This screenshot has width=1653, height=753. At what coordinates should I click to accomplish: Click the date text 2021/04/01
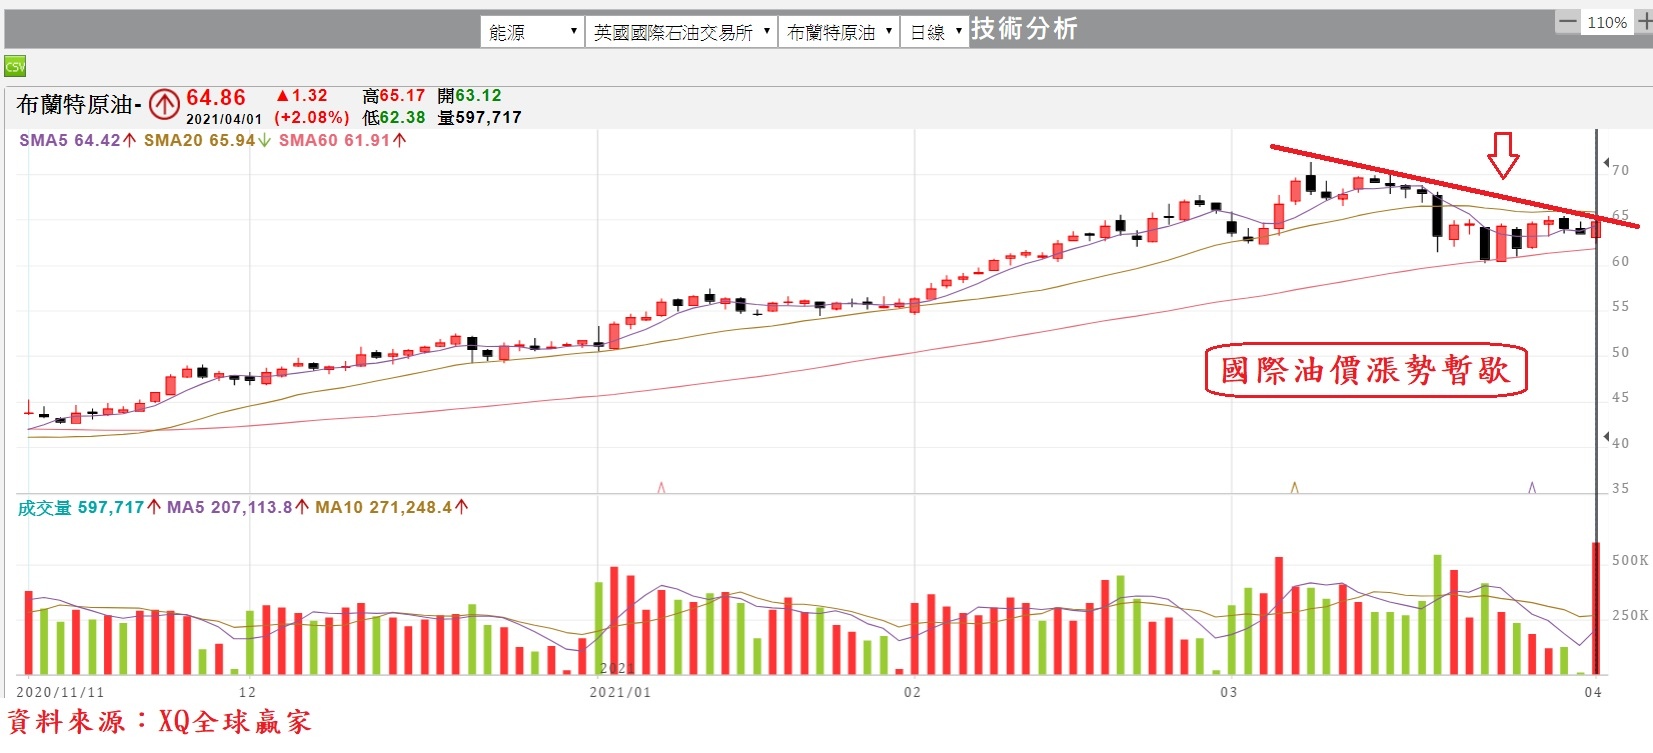224,119
